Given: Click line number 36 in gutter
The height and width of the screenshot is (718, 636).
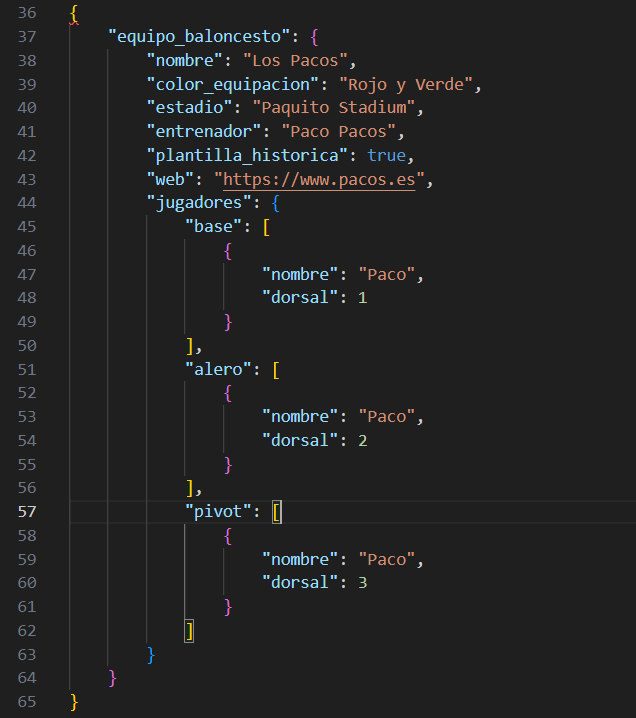Looking at the screenshot, I should point(27,13).
